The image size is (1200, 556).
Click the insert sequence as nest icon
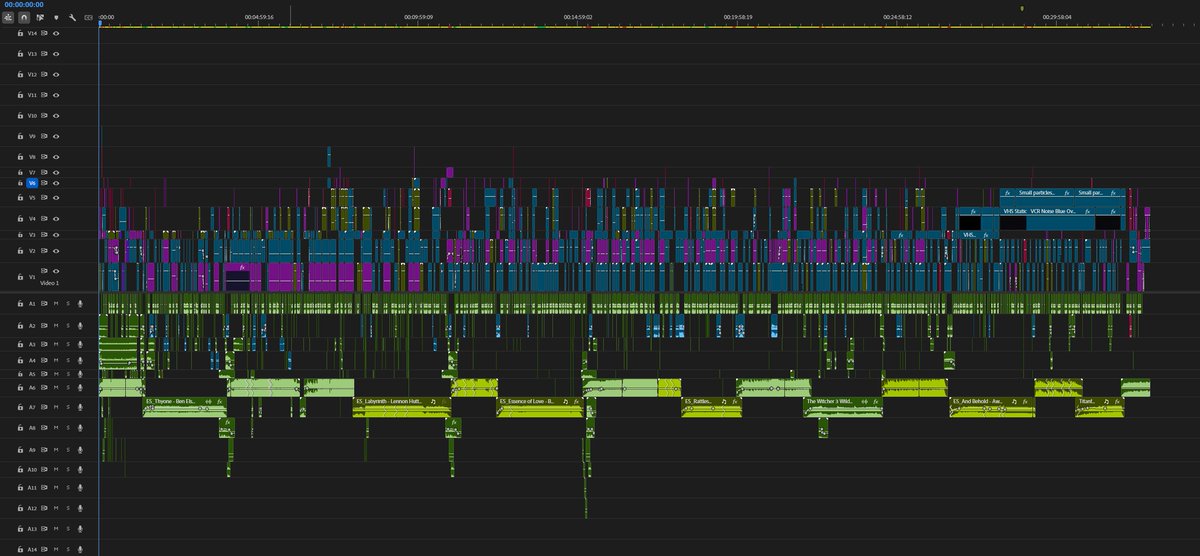point(7,17)
